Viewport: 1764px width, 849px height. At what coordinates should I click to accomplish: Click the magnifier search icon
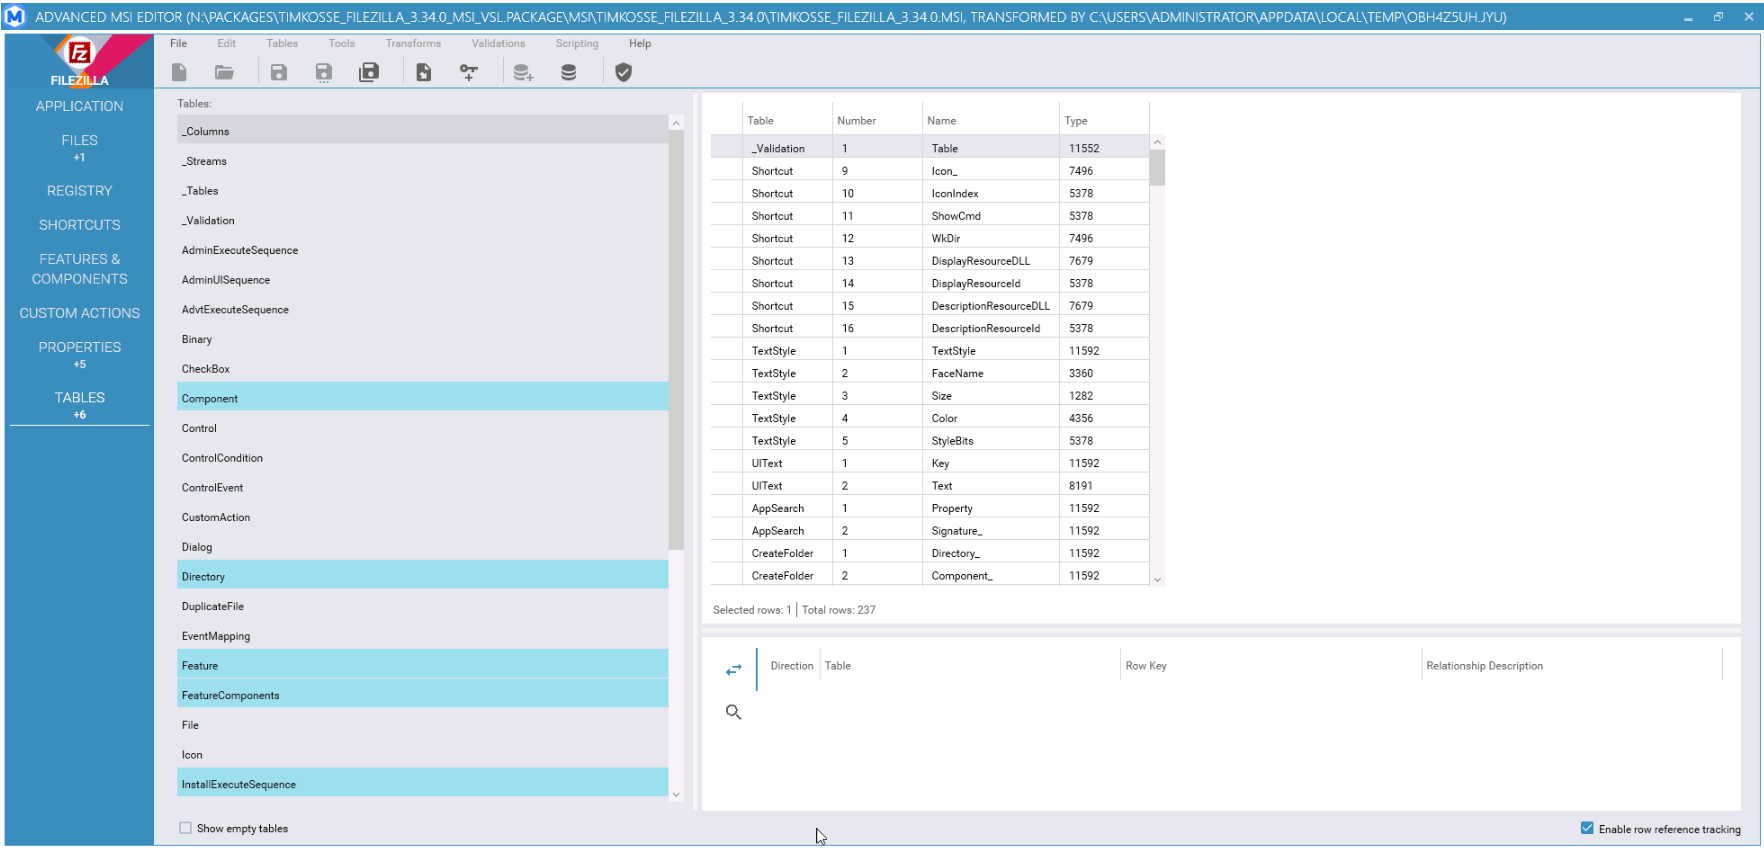734,712
